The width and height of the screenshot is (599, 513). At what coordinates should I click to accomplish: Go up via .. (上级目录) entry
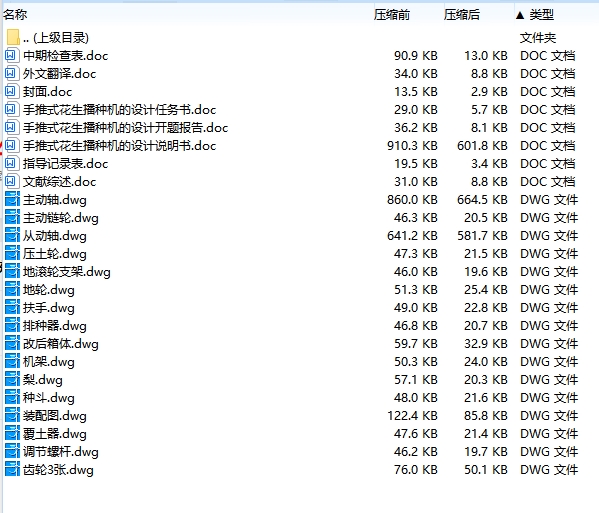pos(56,37)
